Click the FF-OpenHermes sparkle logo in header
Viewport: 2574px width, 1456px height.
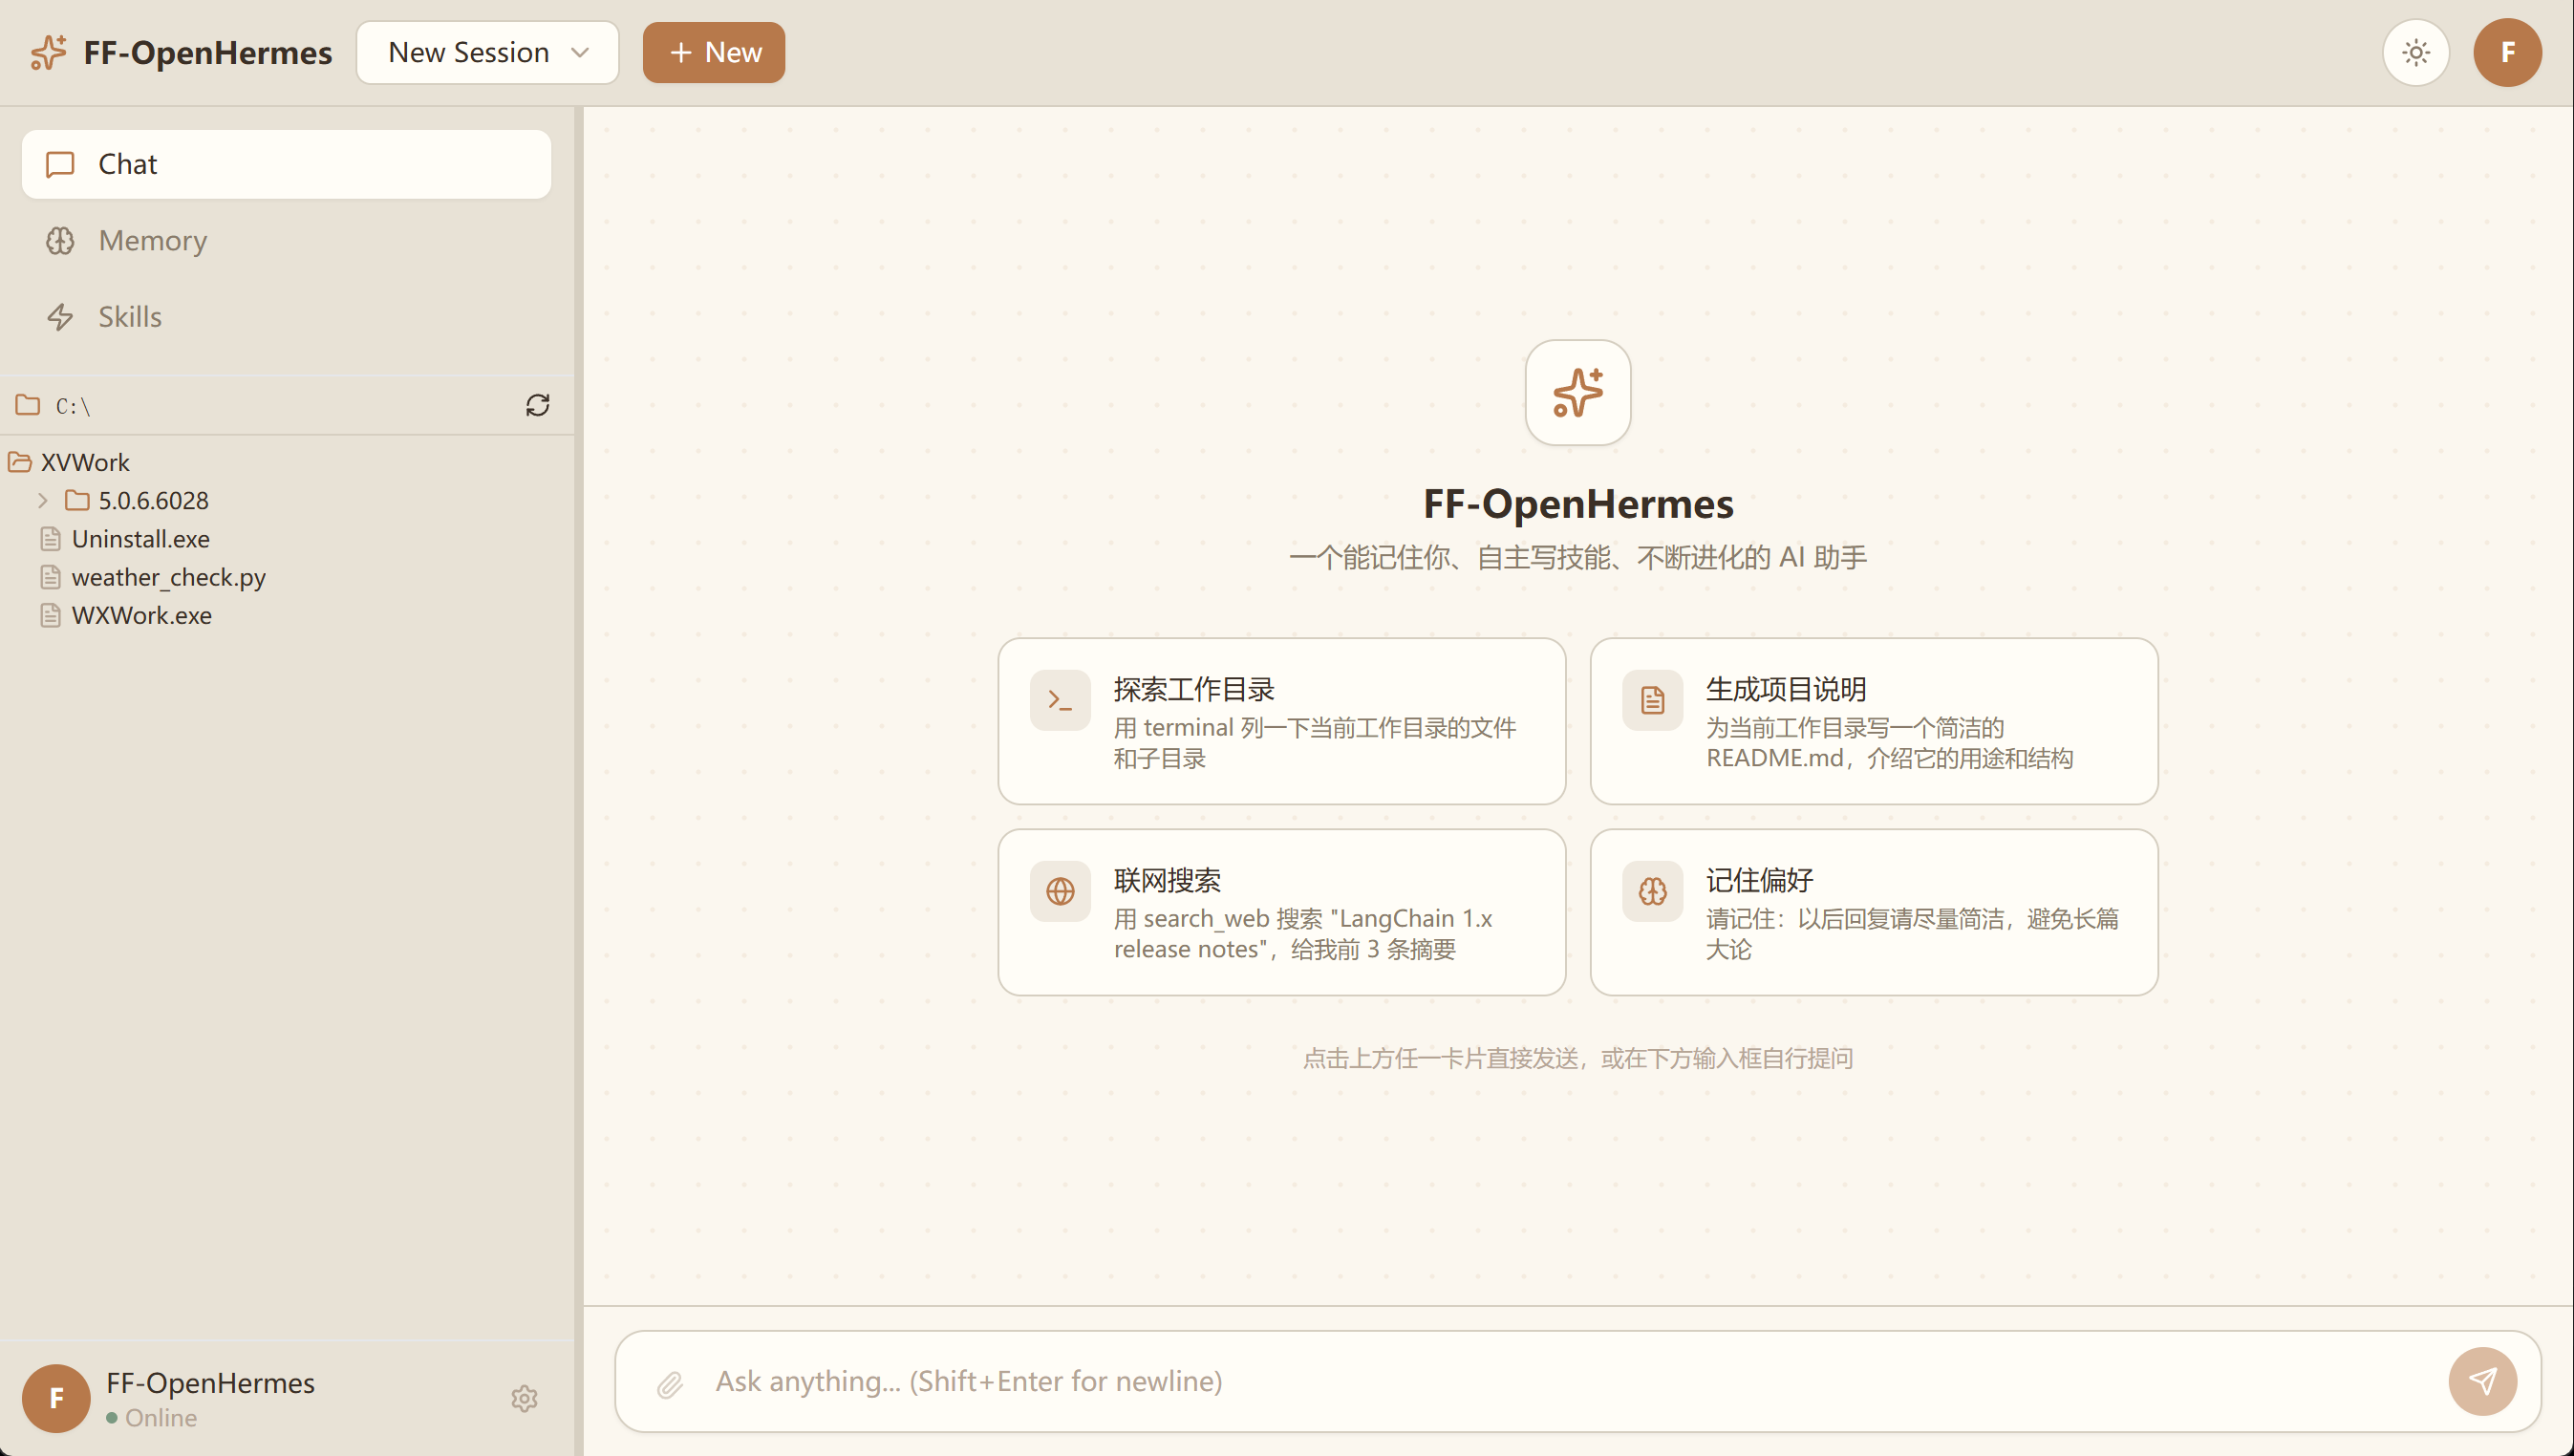[x=48, y=52]
